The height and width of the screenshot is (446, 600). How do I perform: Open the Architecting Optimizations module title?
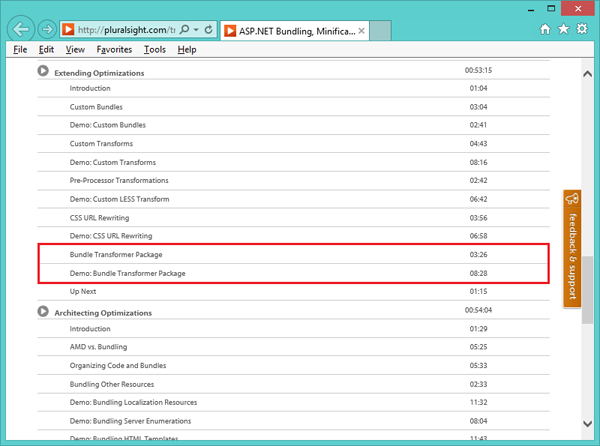[x=103, y=313]
